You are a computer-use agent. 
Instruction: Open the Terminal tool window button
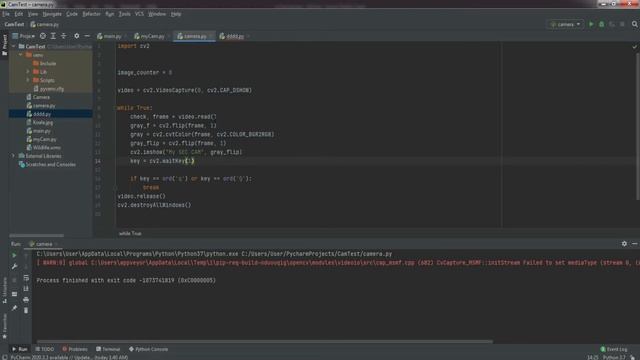click(108, 349)
